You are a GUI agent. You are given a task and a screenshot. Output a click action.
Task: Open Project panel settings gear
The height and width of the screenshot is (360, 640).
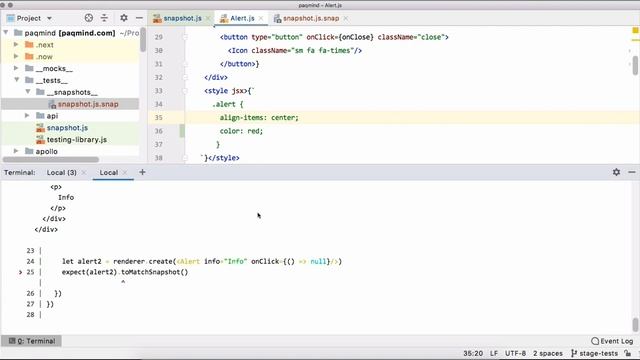pos(124,18)
